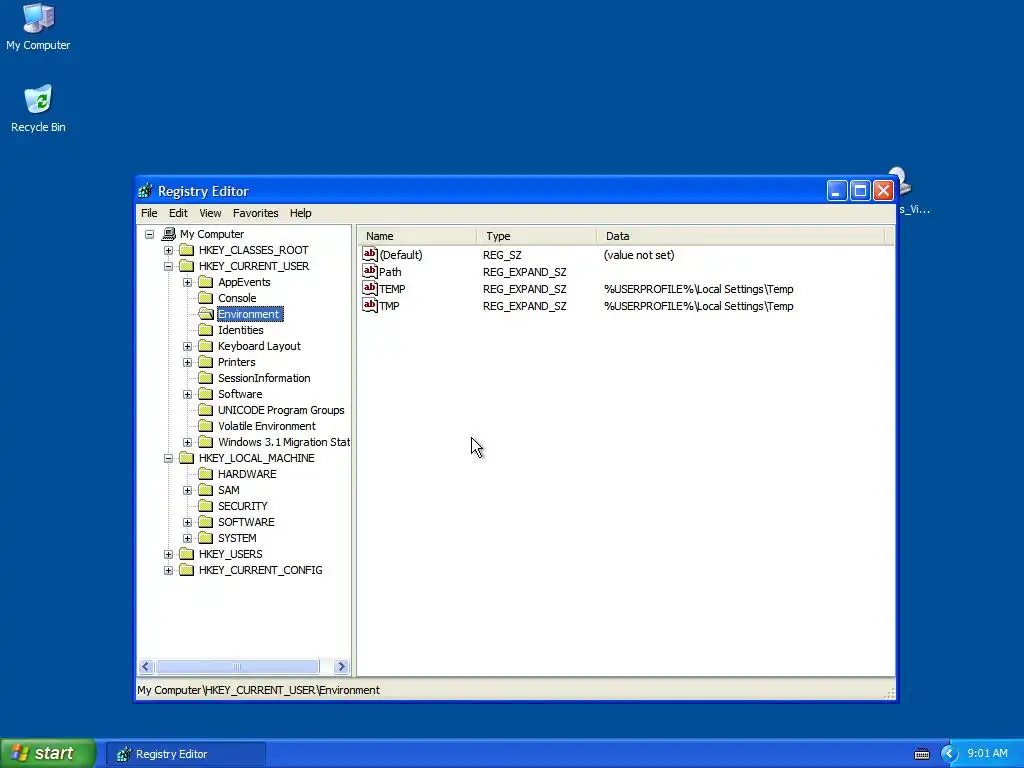Open My Computer desktop icon

tap(38, 27)
